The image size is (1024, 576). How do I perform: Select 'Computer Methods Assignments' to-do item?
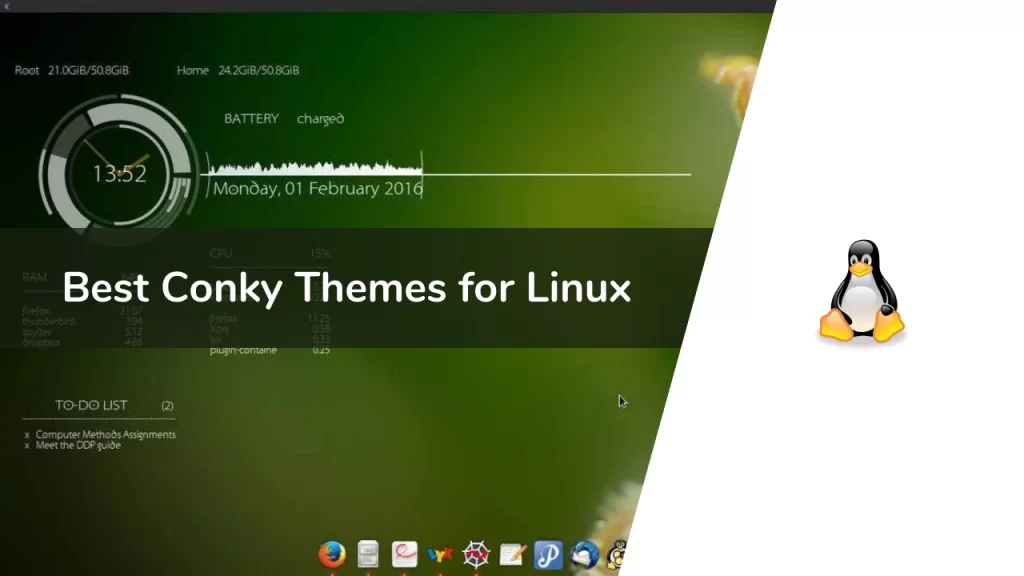(105, 434)
